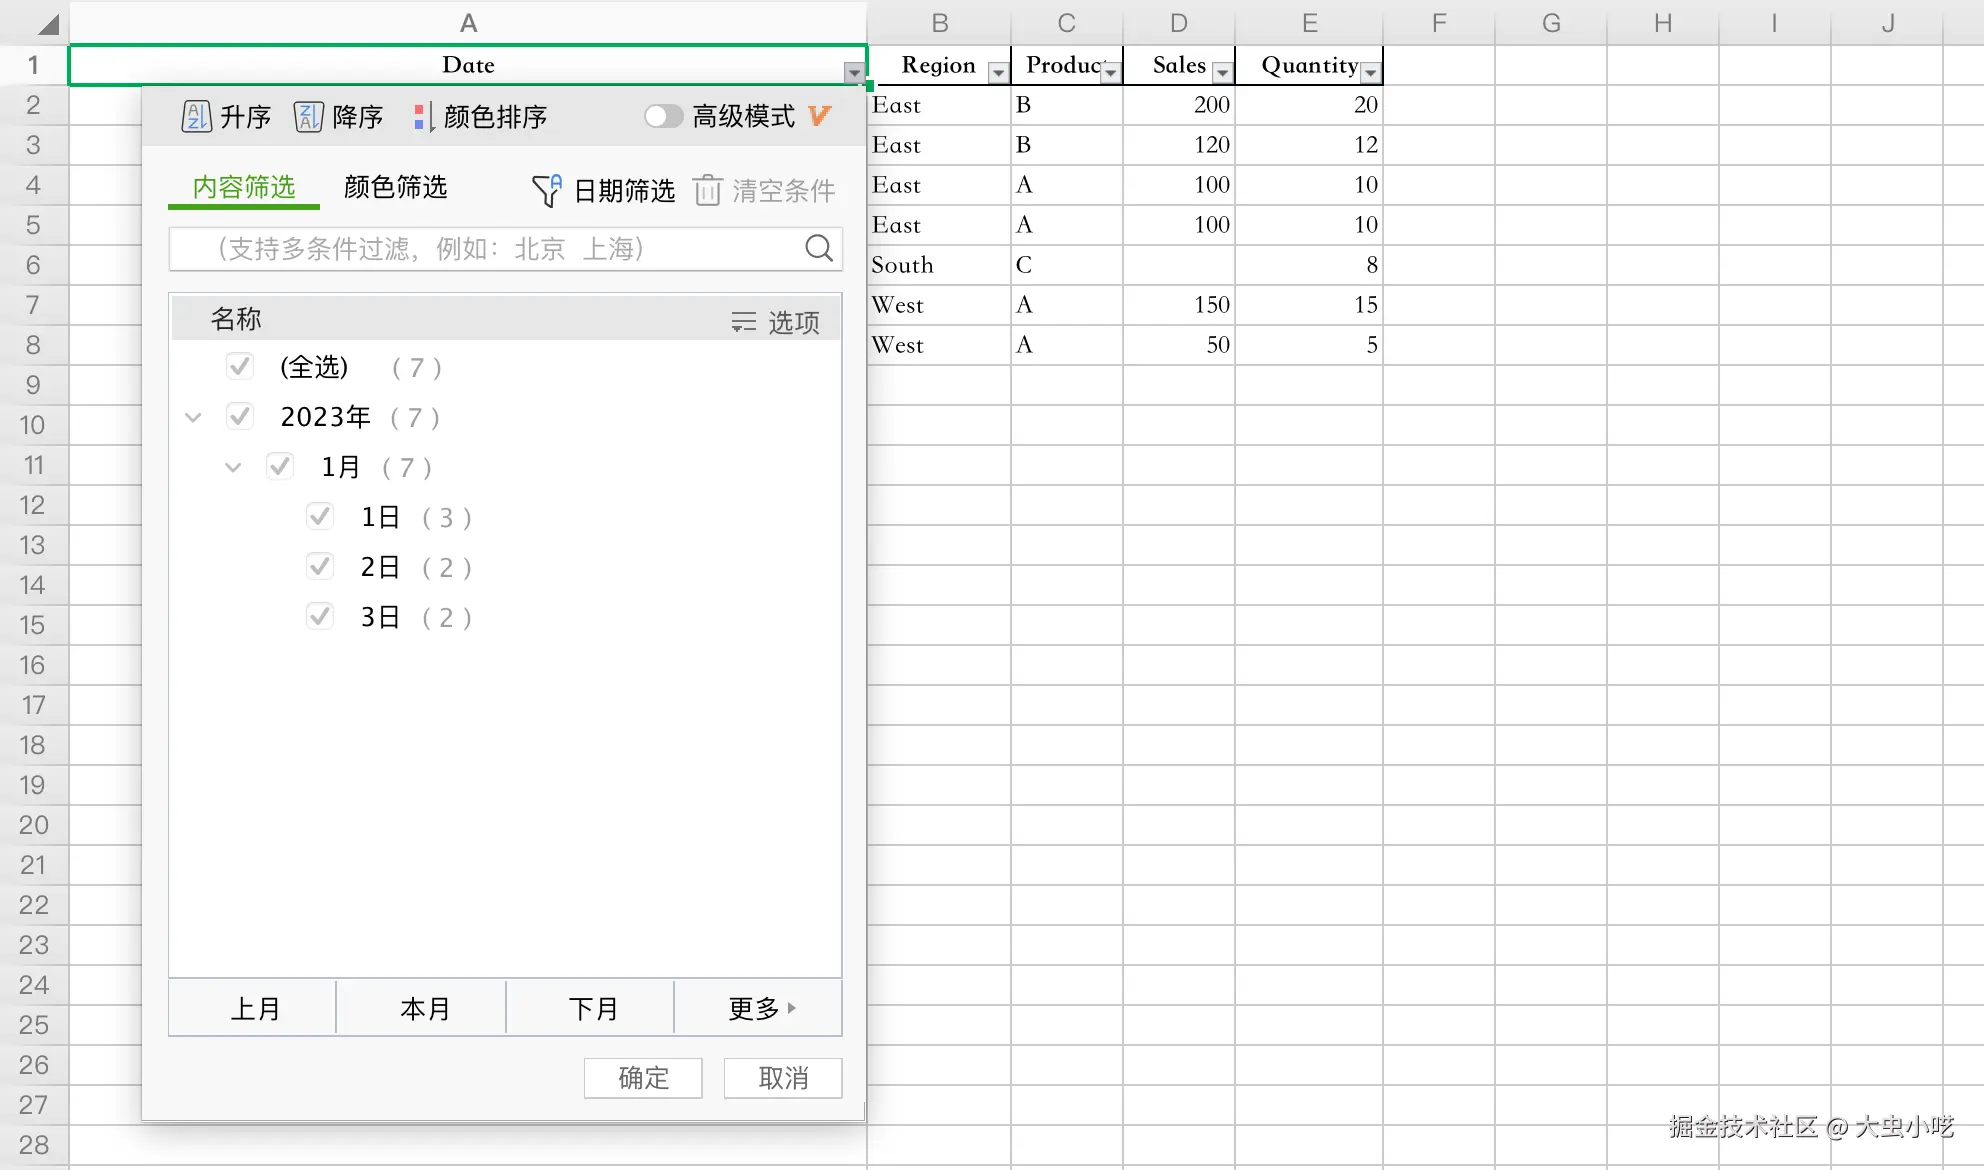Image resolution: width=1984 pixels, height=1170 pixels.
Task: Open date filter (日期筛选) funnel icon
Action: (x=546, y=190)
